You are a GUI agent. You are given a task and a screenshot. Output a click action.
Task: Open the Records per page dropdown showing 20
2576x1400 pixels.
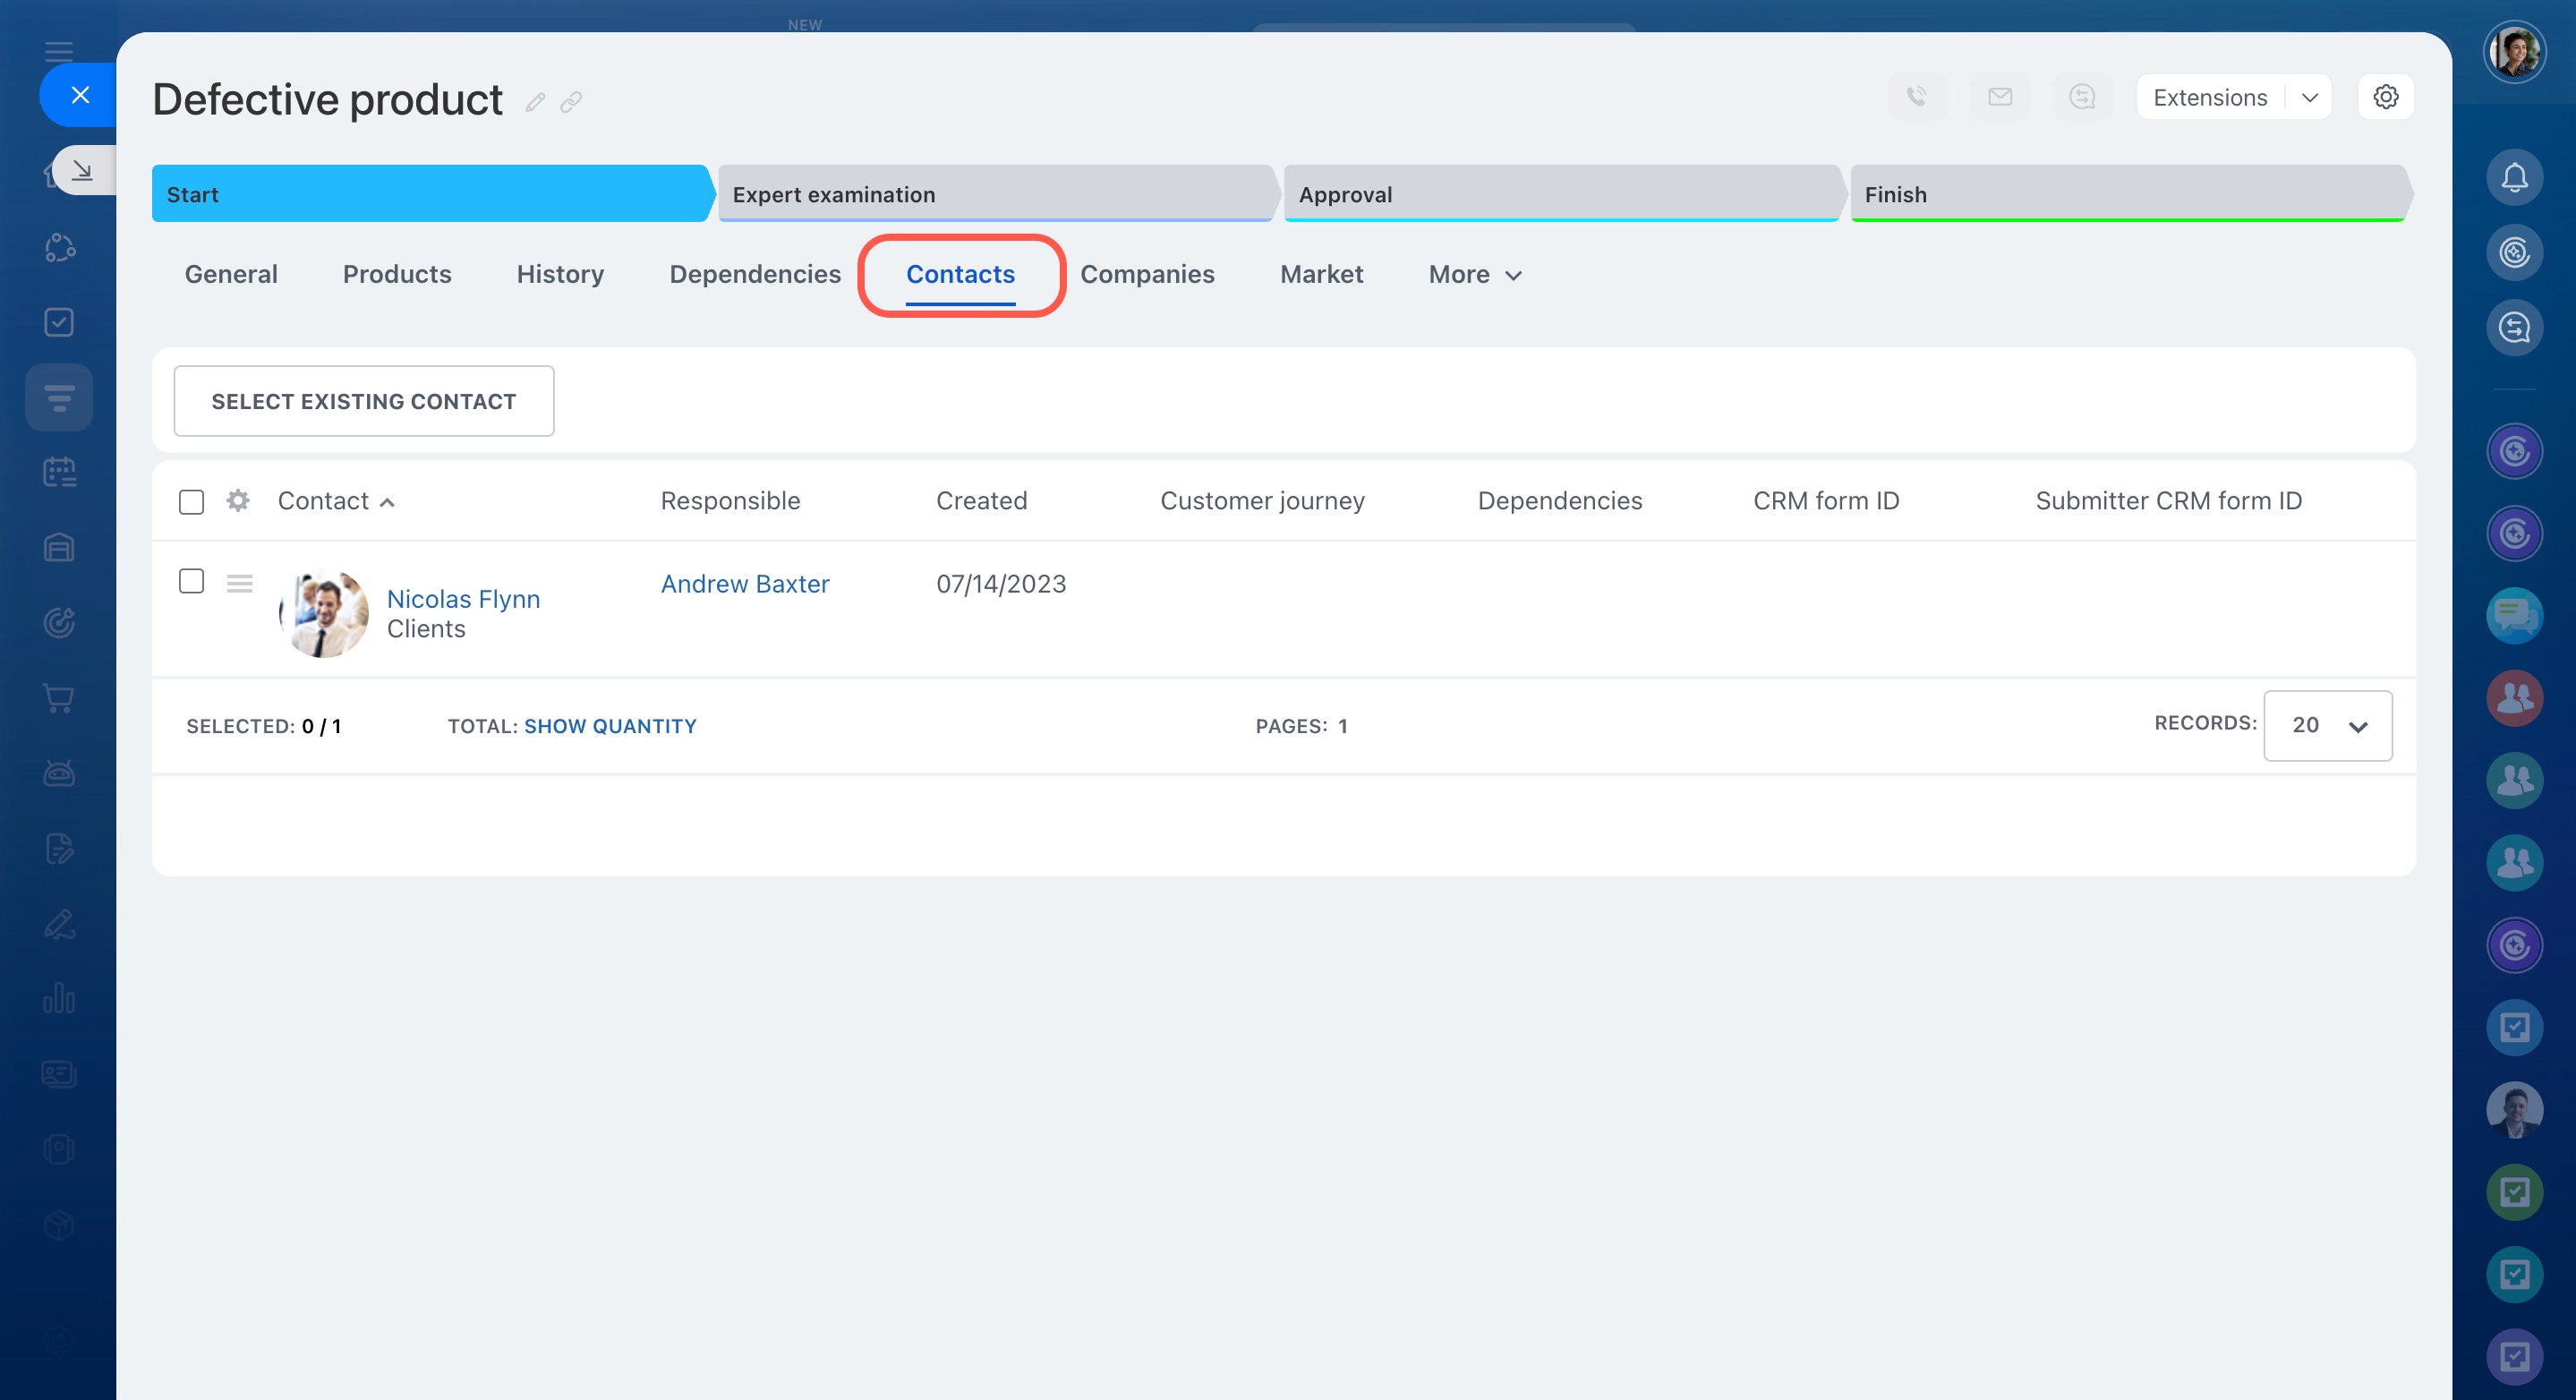[x=2328, y=726]
